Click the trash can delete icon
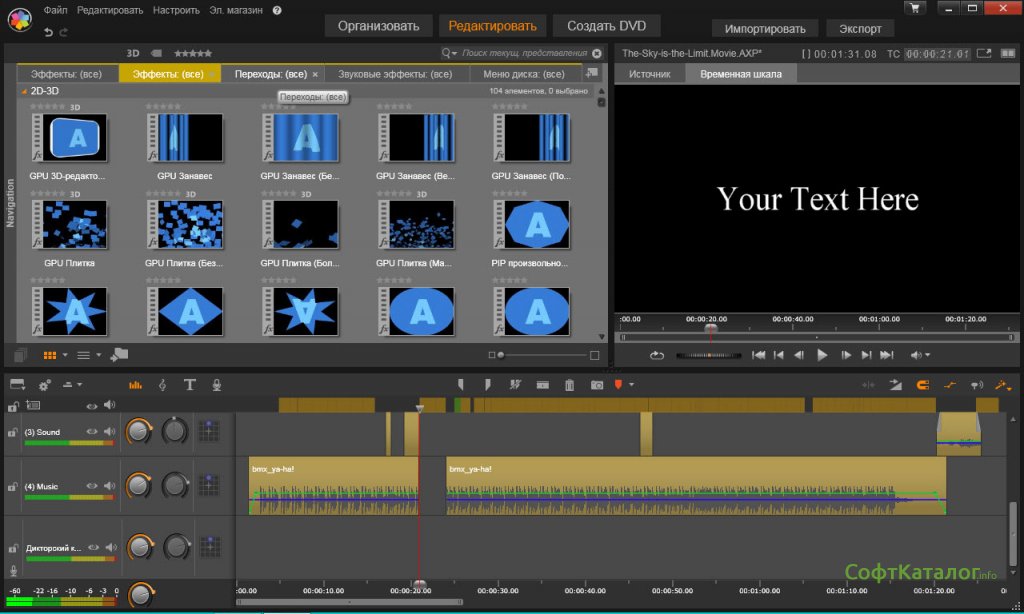1024x614 pixels. click(569, 384)
